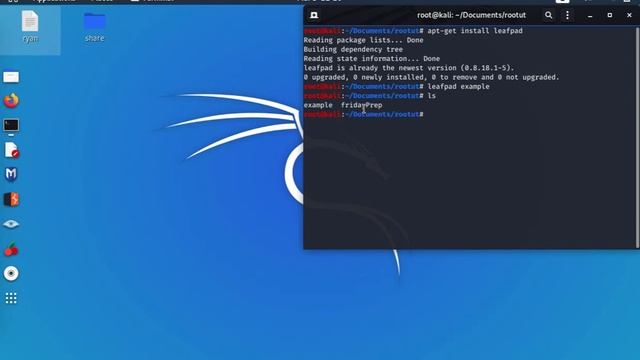The image size is (640, 360).
Task: Click the terminal vertical scrollbar
Action: click(637, 137)
